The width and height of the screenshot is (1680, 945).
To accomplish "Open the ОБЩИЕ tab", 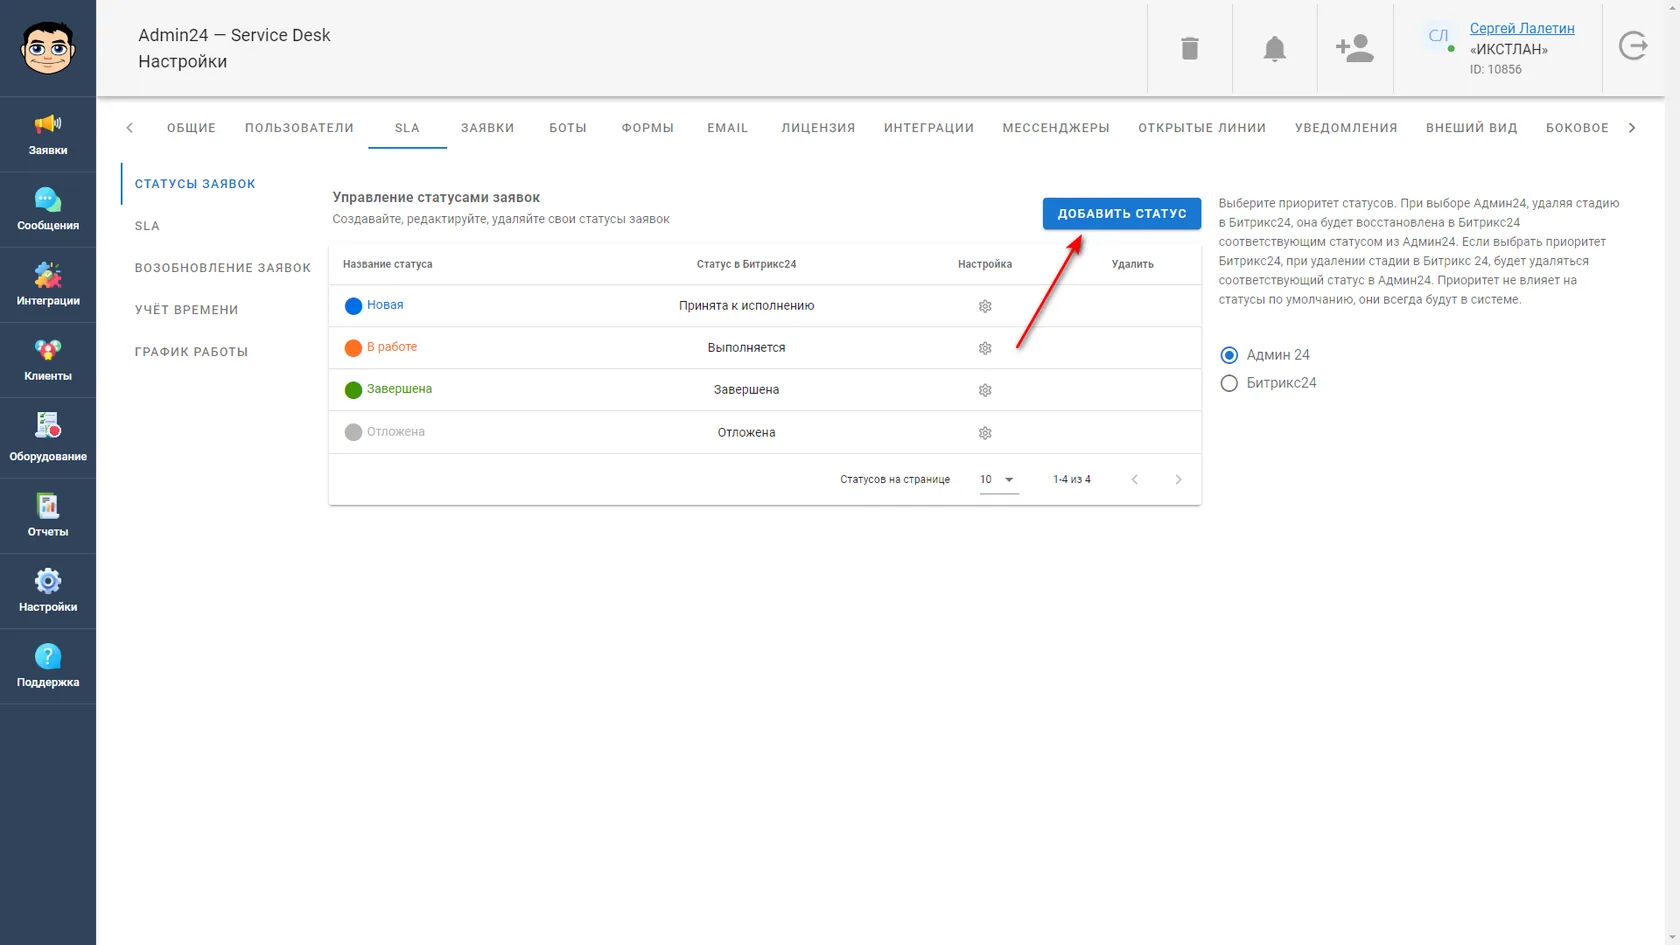I will click(x=191, y=128).
